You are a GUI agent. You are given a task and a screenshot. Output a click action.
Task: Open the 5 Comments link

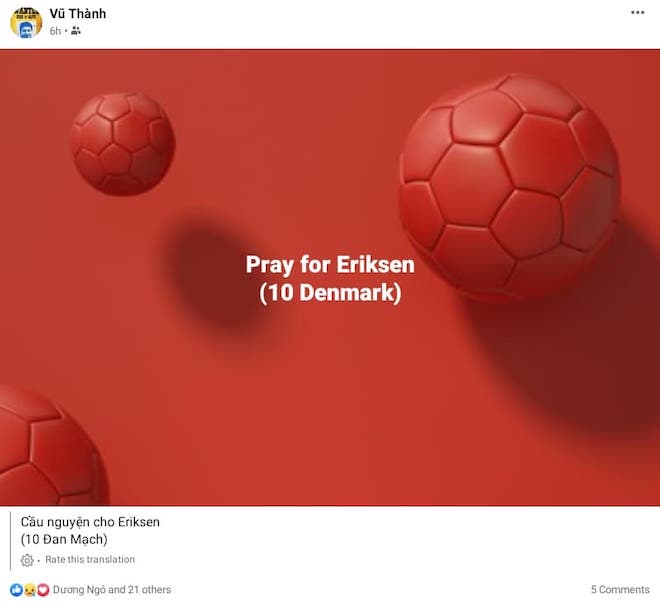(x=620, y=590)
